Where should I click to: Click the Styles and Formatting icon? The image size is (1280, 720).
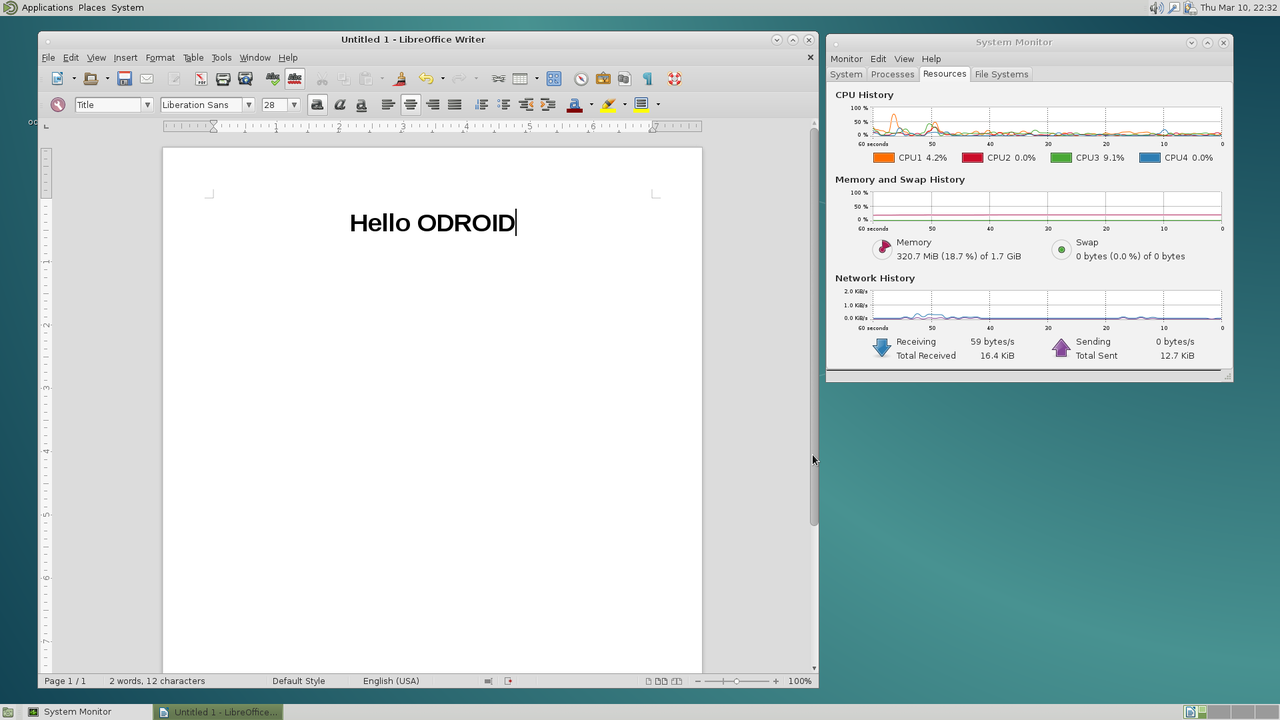click(58, 105)
